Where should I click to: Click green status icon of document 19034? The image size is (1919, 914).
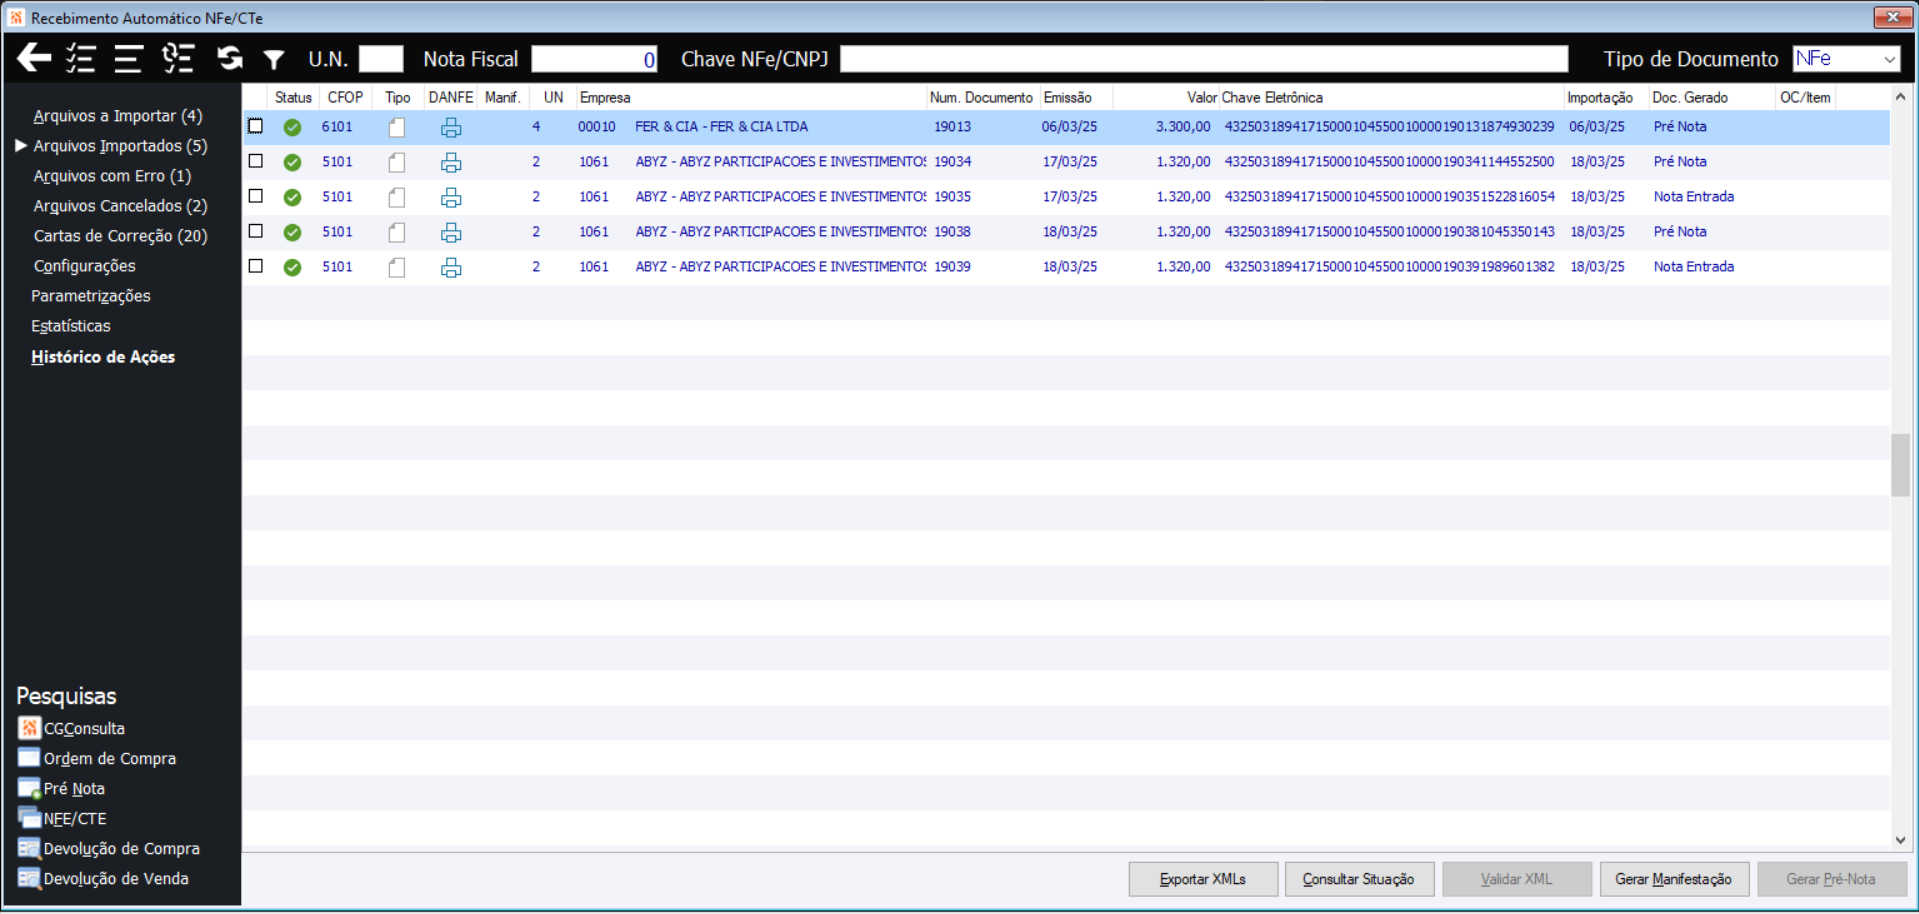coord(292,162)
